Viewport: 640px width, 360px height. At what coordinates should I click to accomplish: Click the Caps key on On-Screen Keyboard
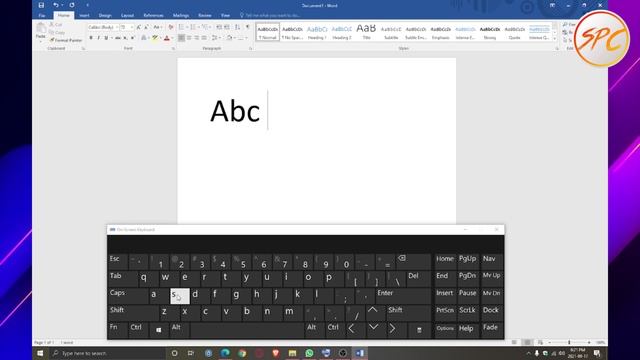pyautogui.click(x=128, y=296)
